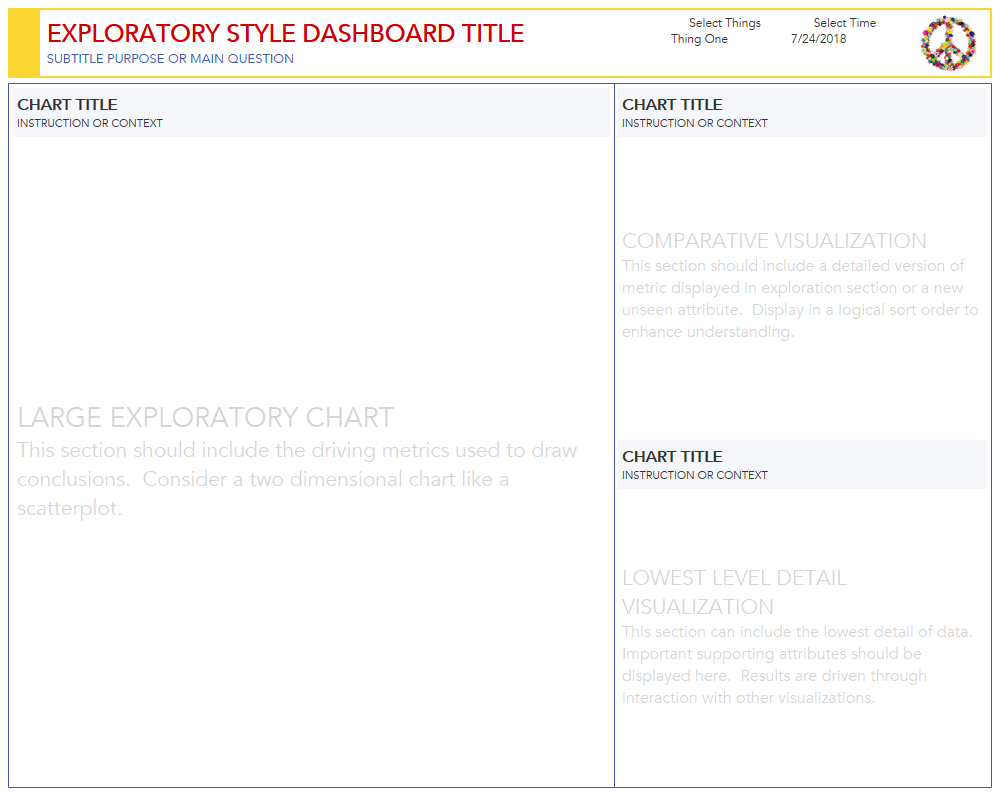This screenshot has width=1000, height=800.
Task: Click the lowest detail section's description paragraph
Action: 797,665
